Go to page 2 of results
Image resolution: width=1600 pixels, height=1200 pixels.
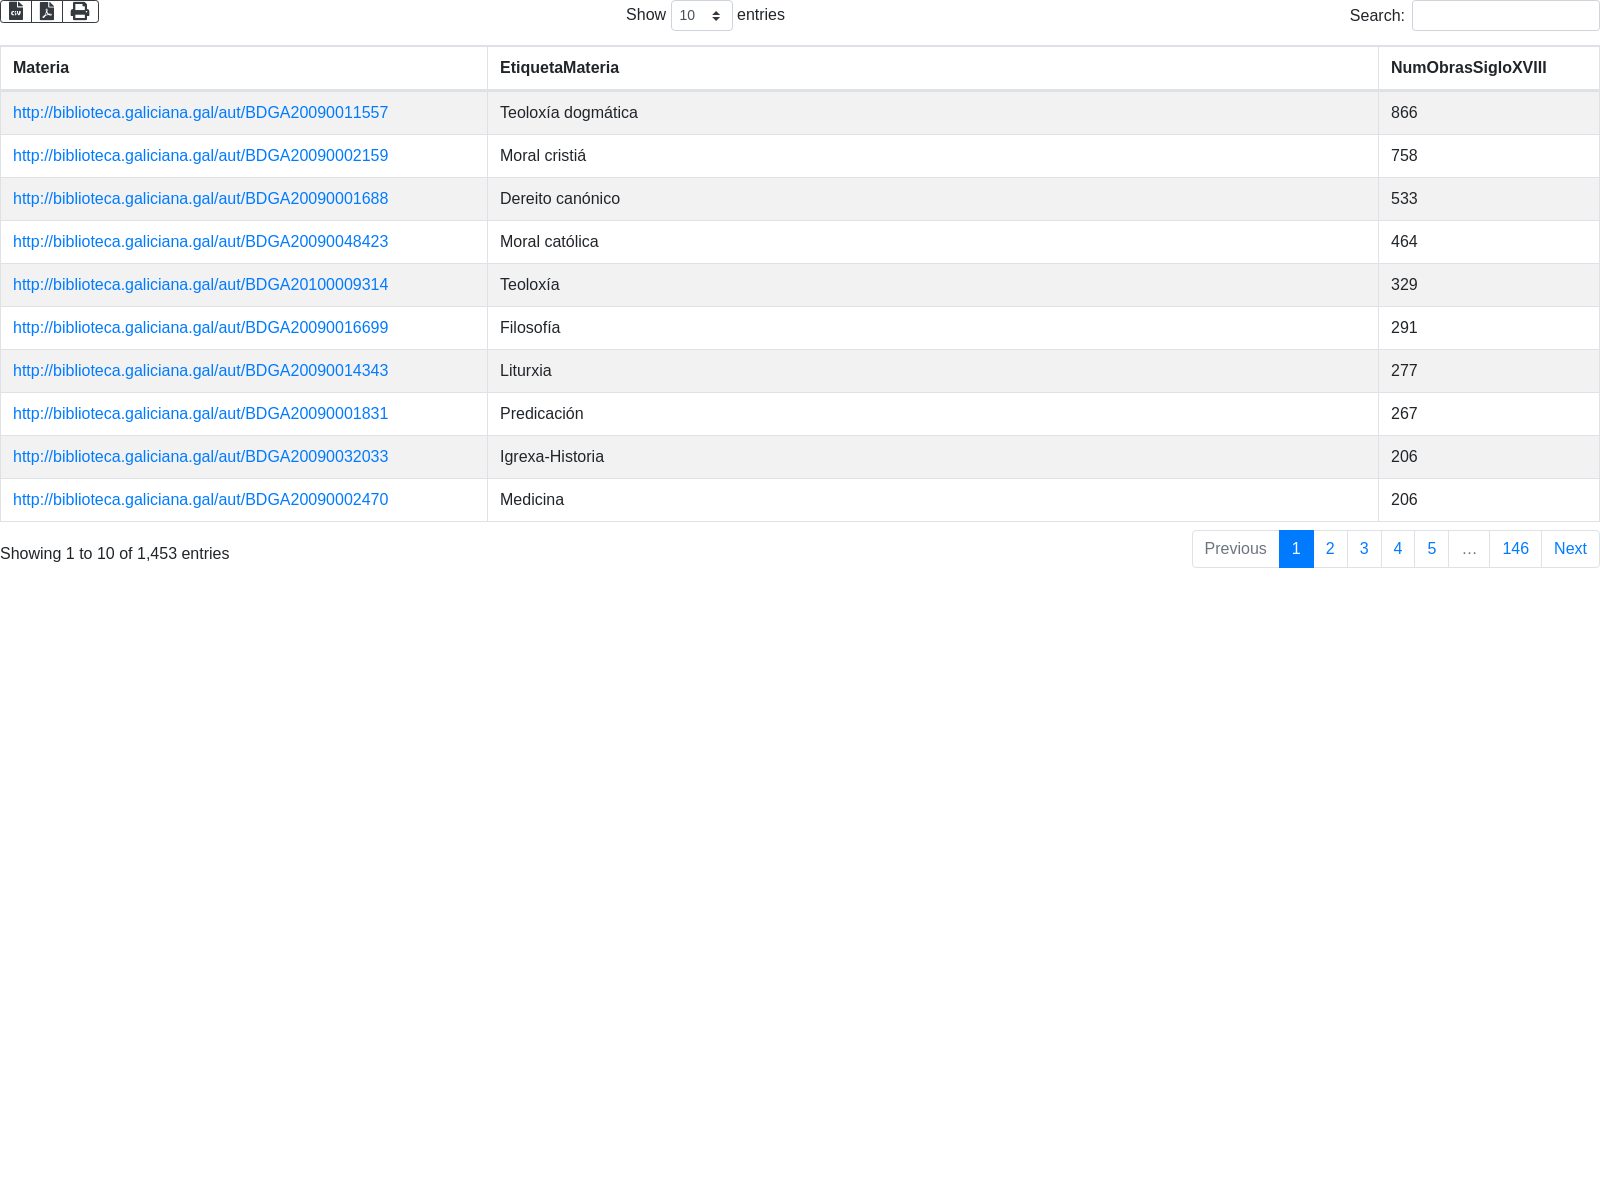(1330, 549)
